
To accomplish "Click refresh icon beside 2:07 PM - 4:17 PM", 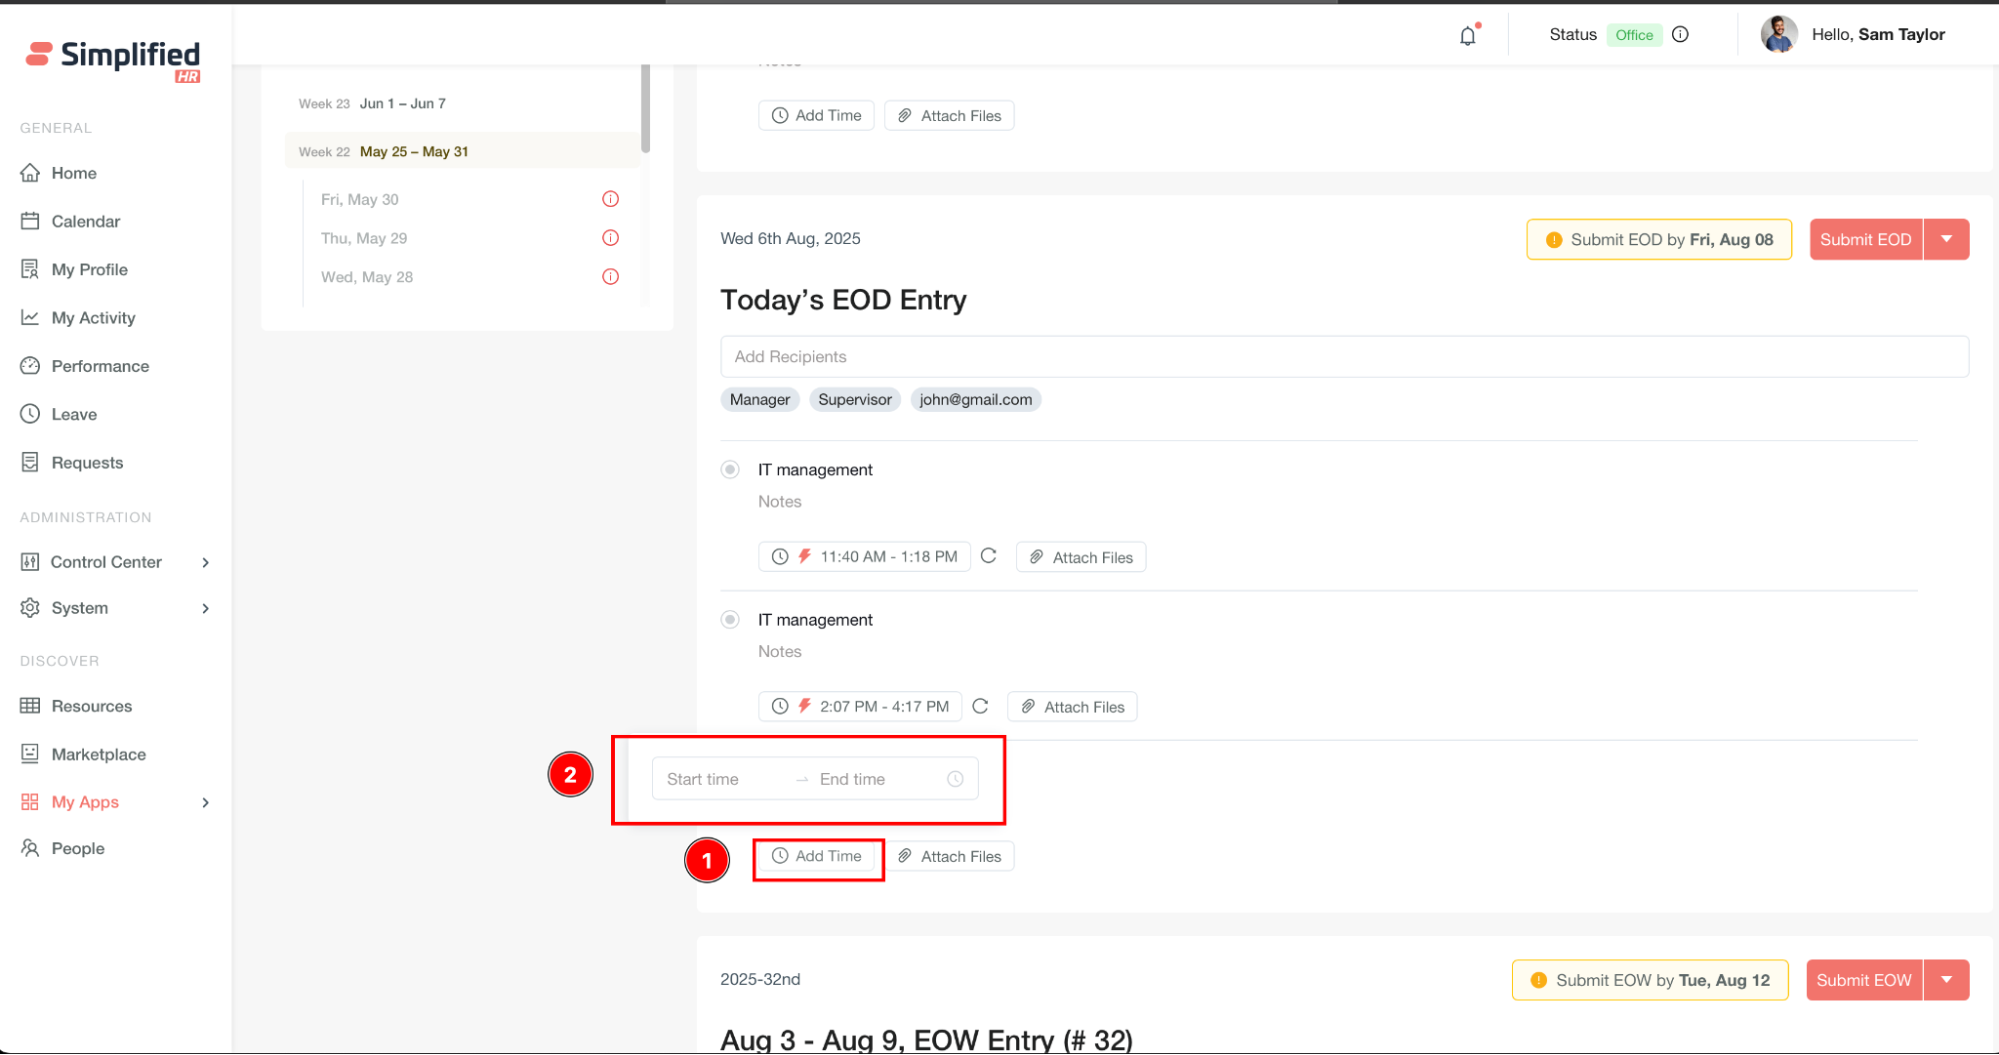I will click(980, 706).
